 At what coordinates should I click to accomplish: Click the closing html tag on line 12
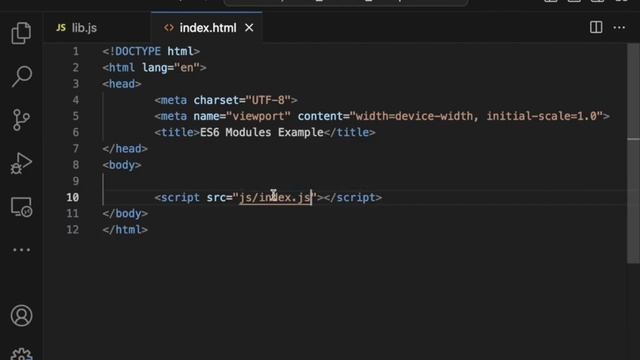pyautogui.click(x=125, y=230)
